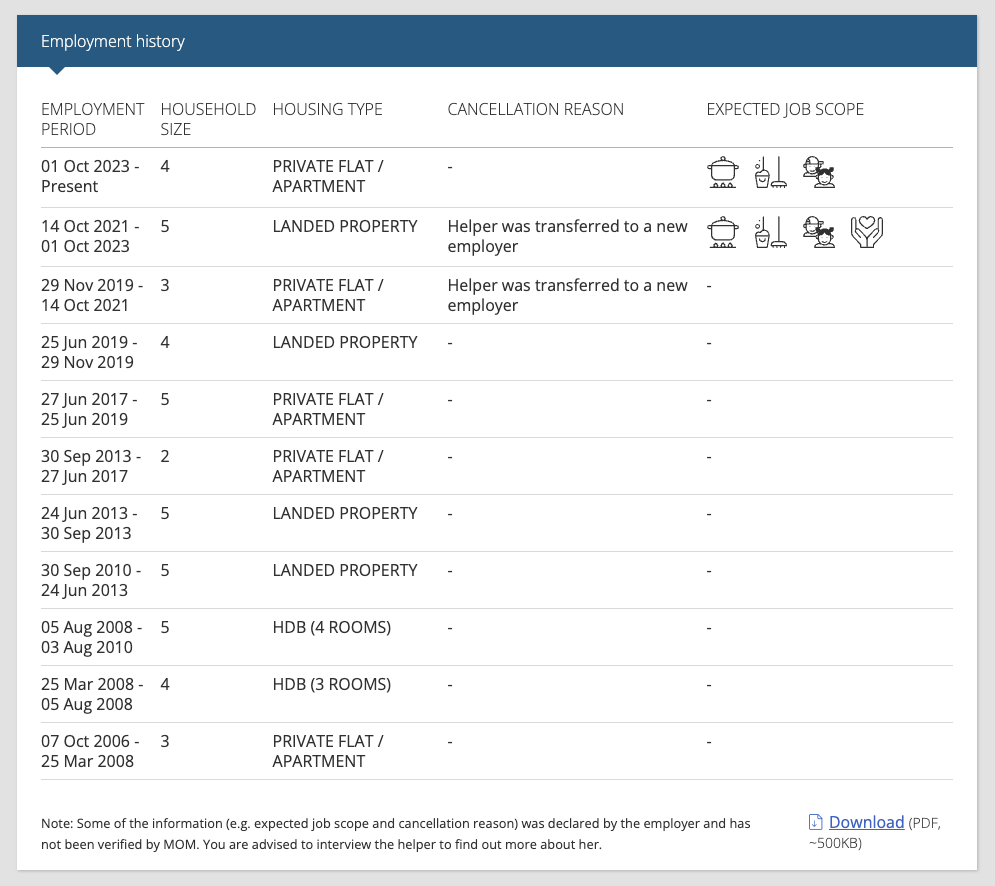Click 'HDB (3 ROOMS)' housing type cell
Viewport: 995px width, 886px height.
[332, 684]
